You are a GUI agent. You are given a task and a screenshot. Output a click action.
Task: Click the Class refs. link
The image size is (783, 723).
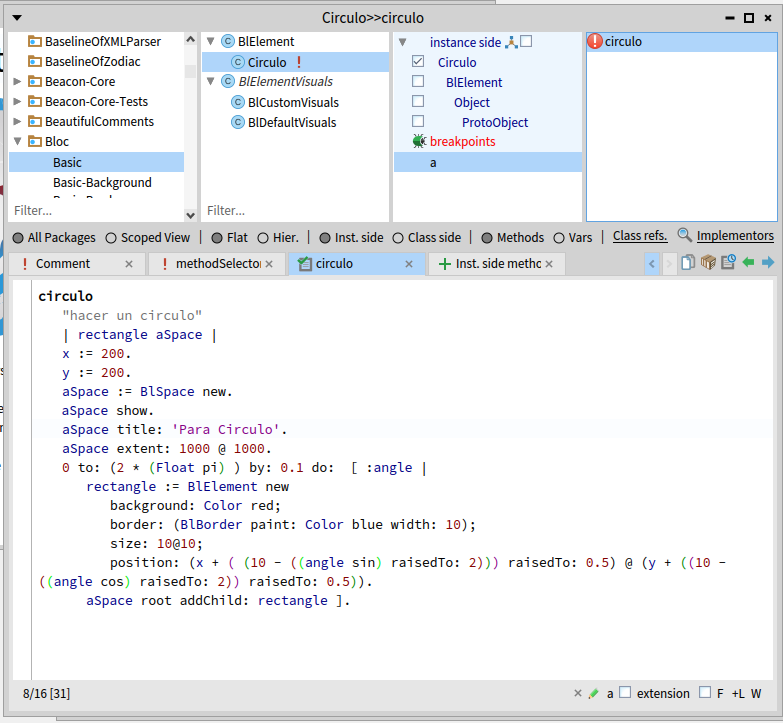point(640,236)
